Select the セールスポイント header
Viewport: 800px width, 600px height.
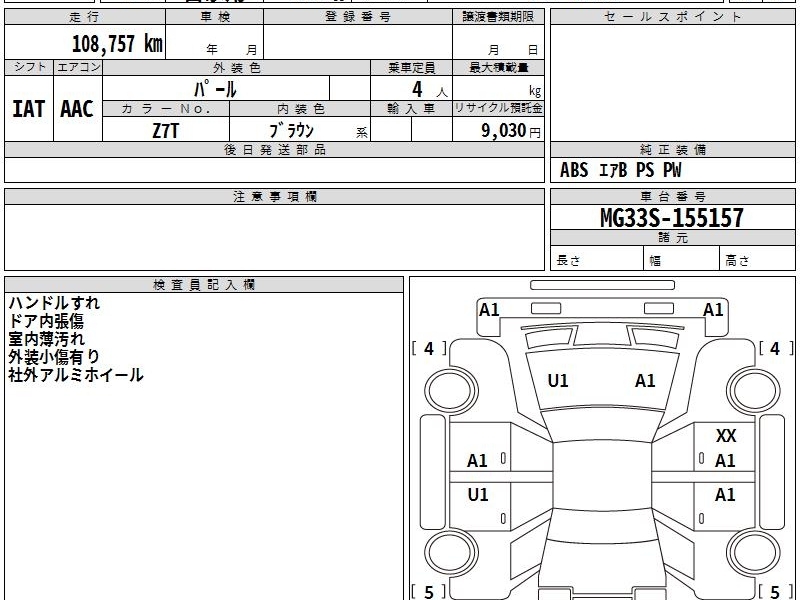coord(672,17)
